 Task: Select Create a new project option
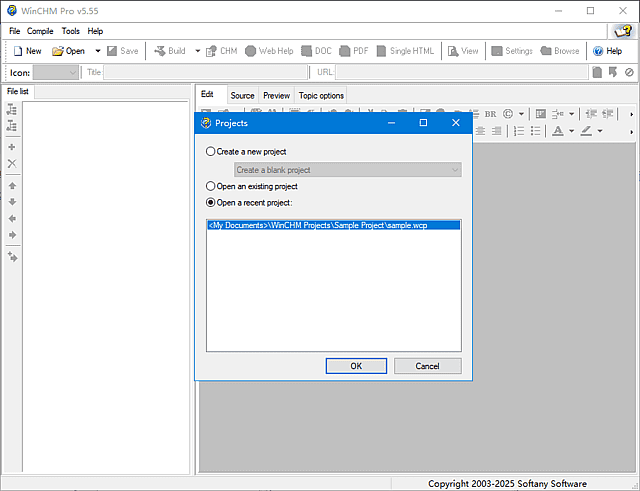tap(210, 151)
